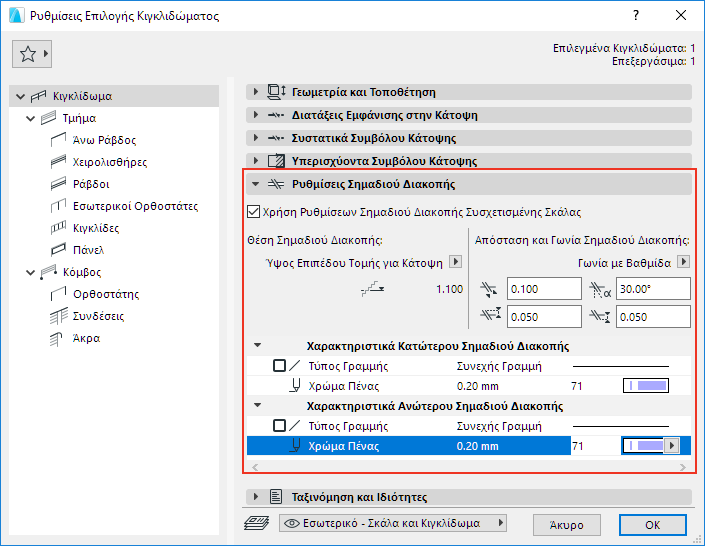Select Ράβδοι tree item
Screen dimensions: 705x546
pos(91,184)
